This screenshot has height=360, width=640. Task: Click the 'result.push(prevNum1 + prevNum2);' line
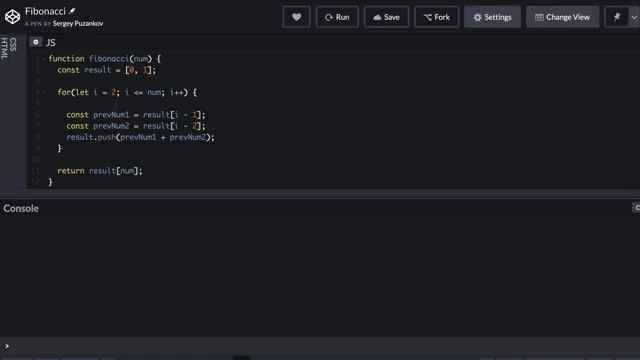[x=140, y=138]
